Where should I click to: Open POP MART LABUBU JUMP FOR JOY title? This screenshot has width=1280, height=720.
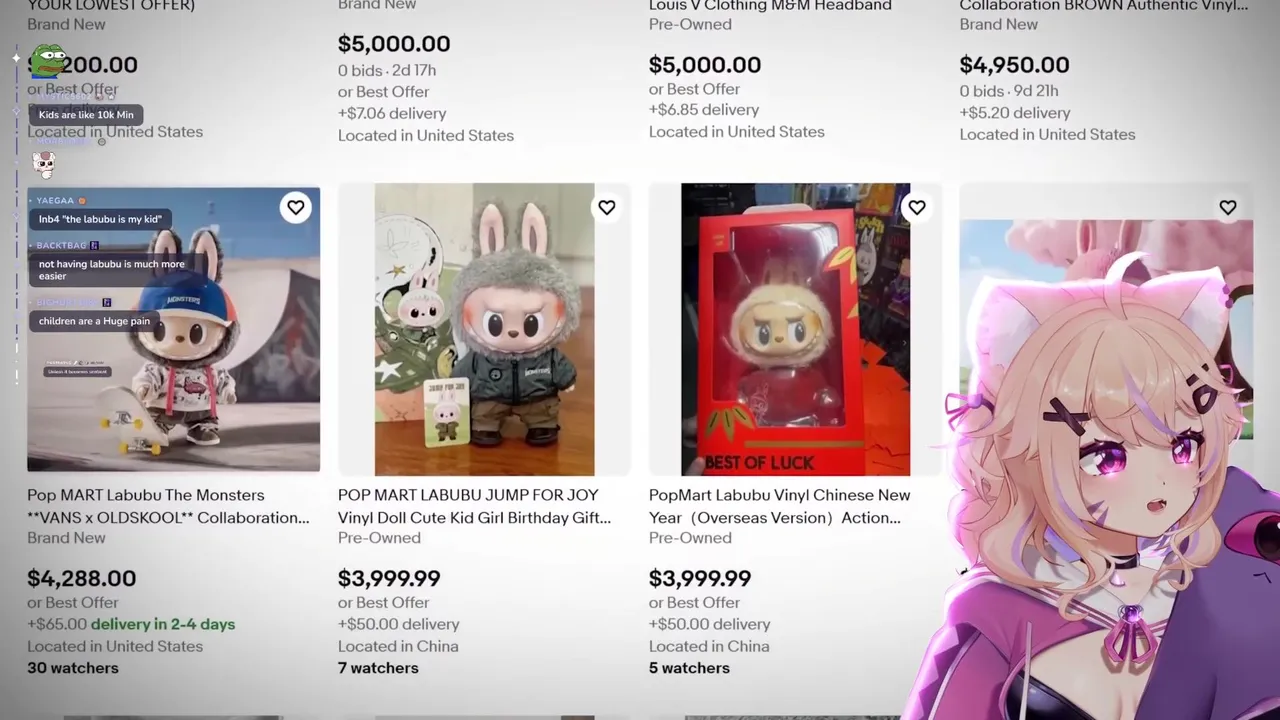(x=474, y=506)
